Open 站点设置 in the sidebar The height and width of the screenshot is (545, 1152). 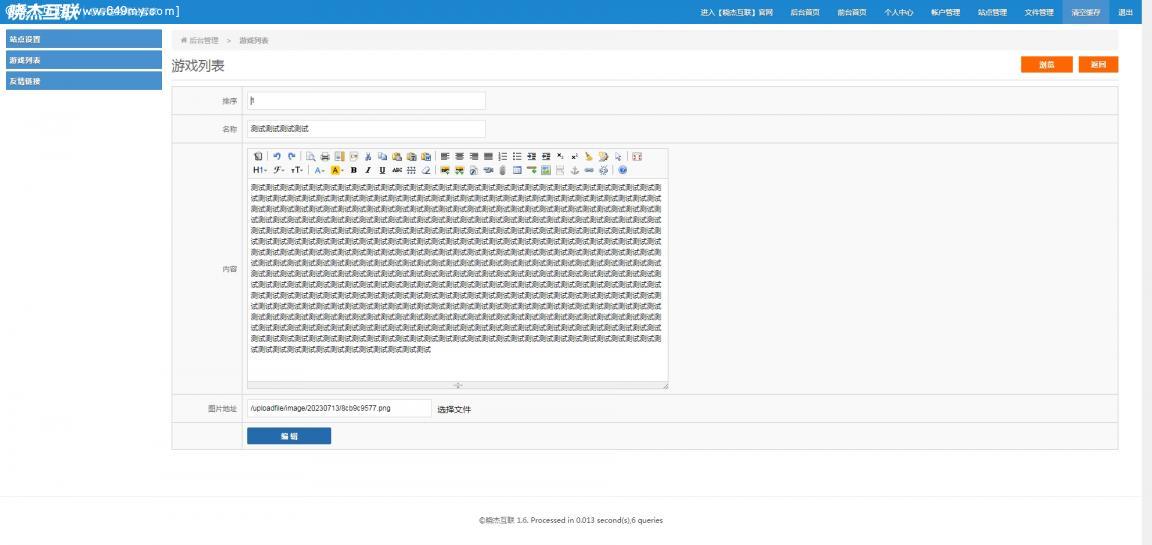tap(84, 39)
